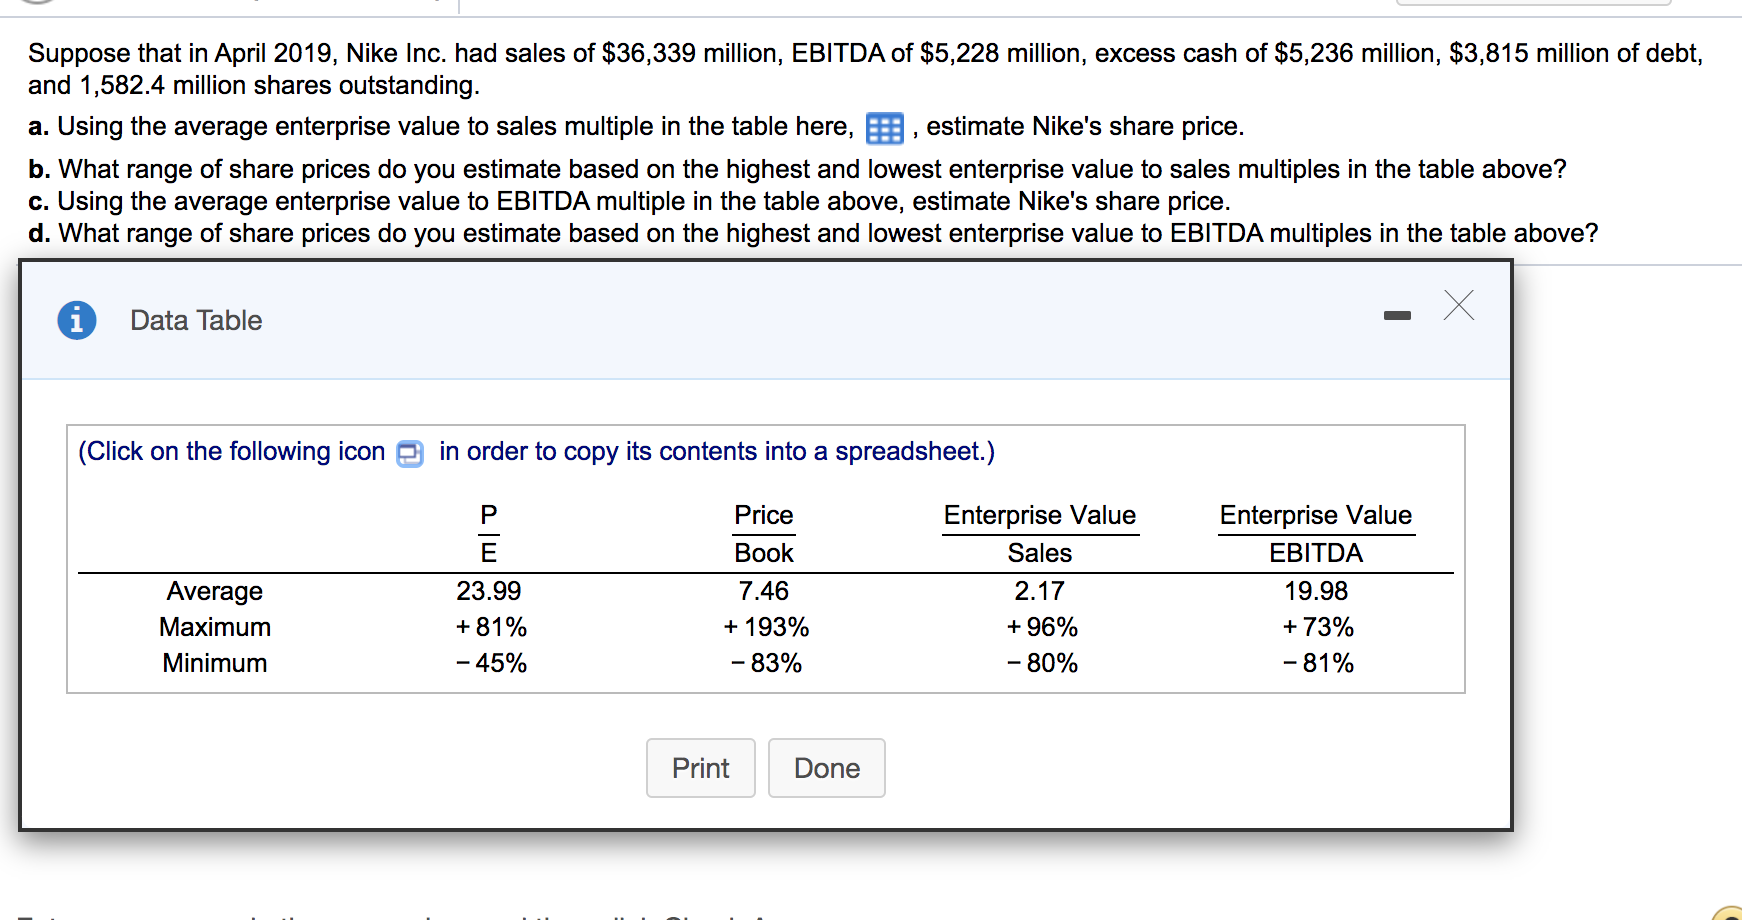This screenshot has height=920, width=1742.
Task: Click the Minimum EV/Sales value -80%
Action: [1042, 663]
